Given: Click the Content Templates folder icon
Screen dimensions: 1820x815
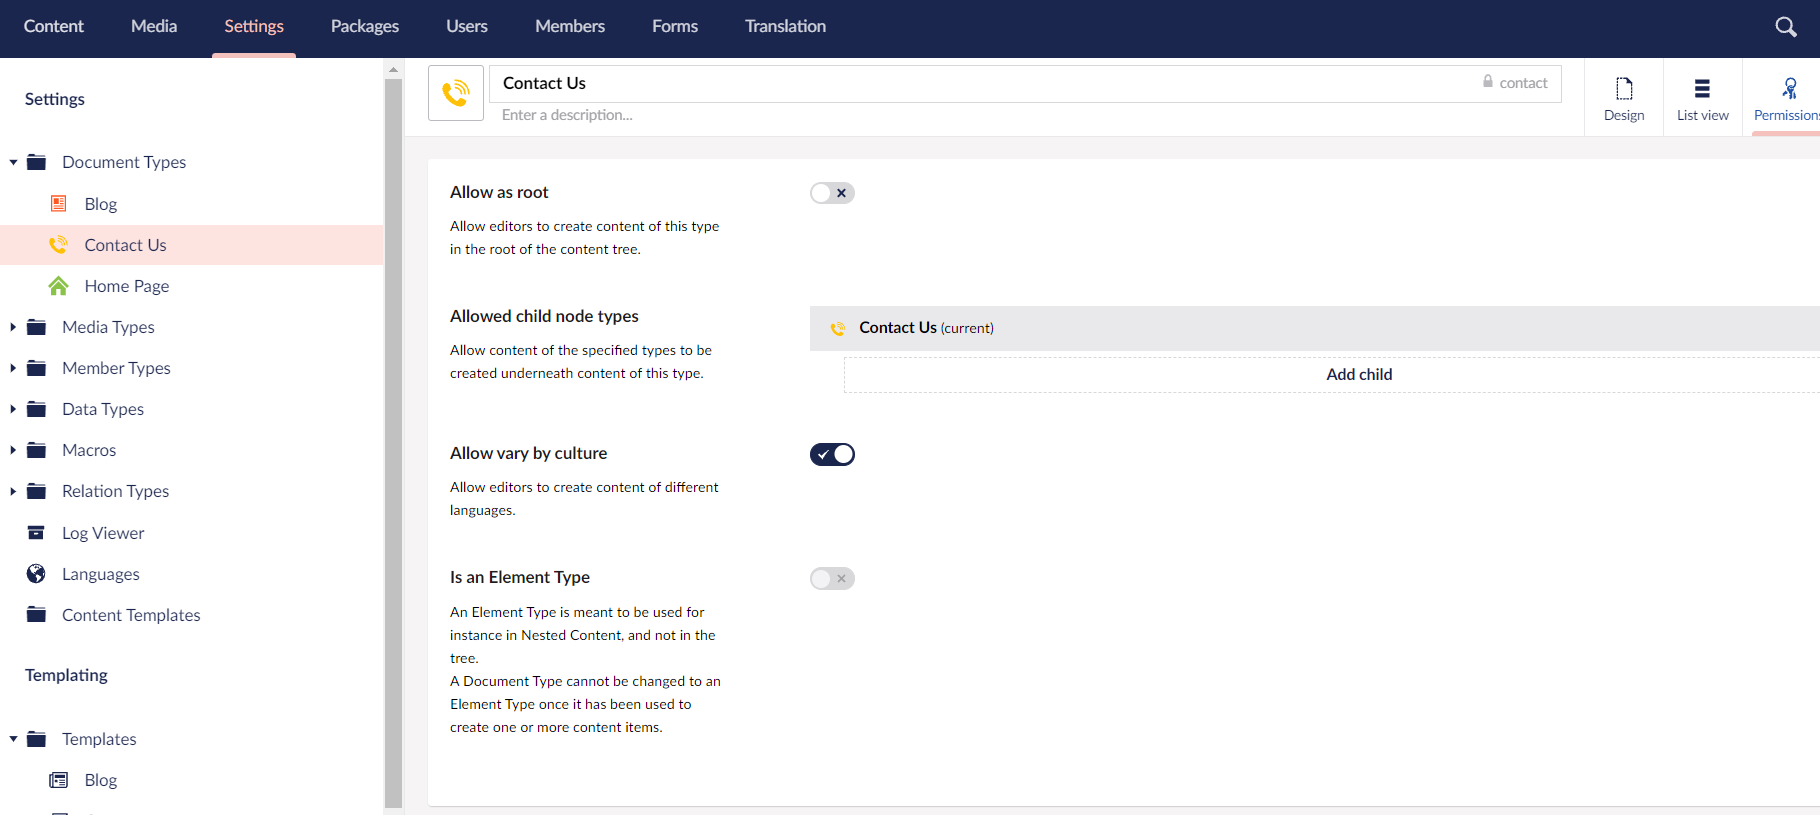Looking at the screenshot, I should coord(37,615).
